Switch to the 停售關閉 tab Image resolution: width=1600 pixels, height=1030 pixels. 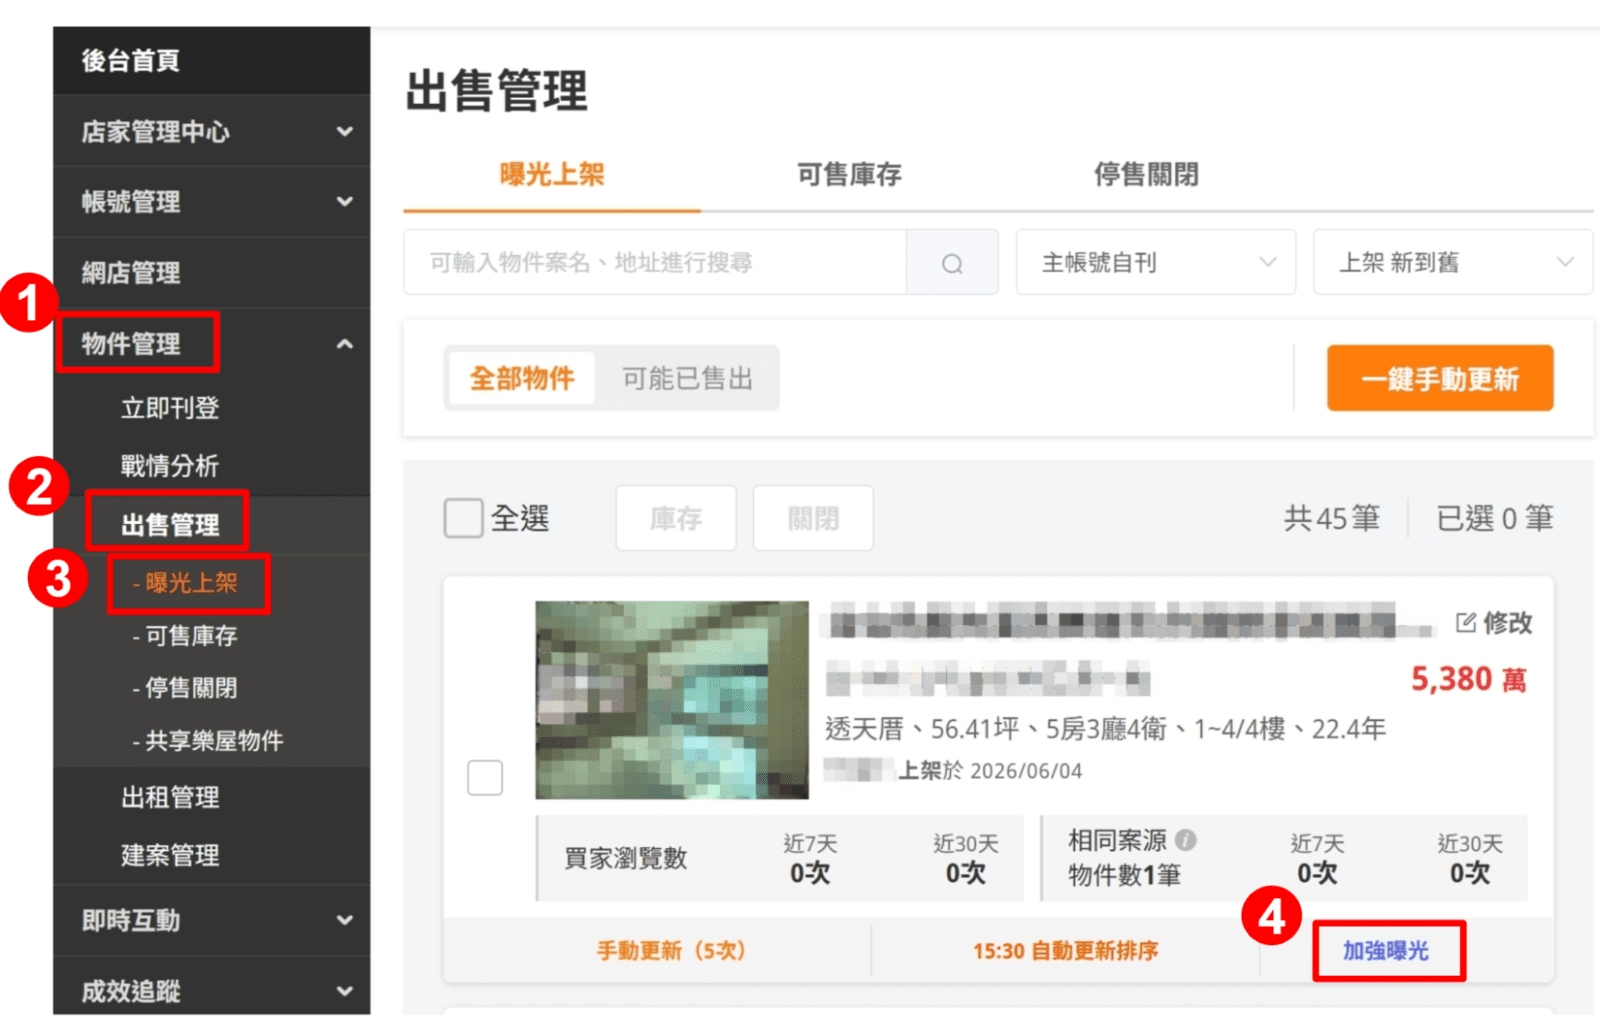(1146, 175)
